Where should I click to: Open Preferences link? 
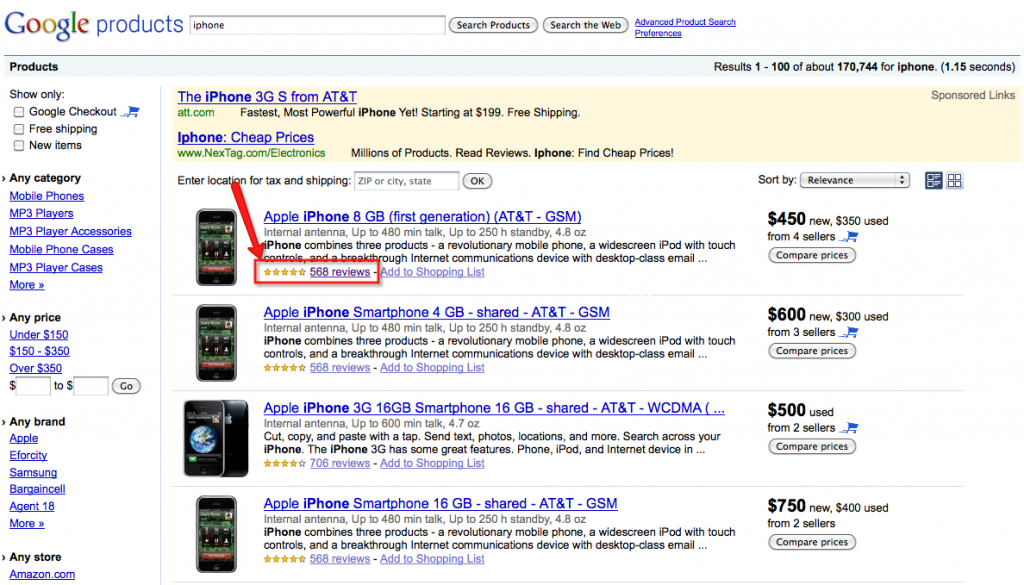[658, 33]
